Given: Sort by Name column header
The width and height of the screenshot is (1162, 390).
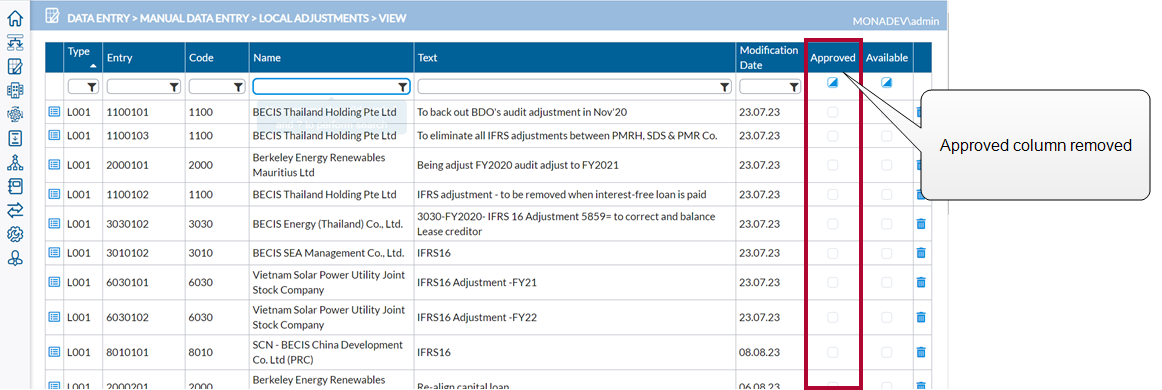Looking at the screenshot, I should [x=331, y=57].
